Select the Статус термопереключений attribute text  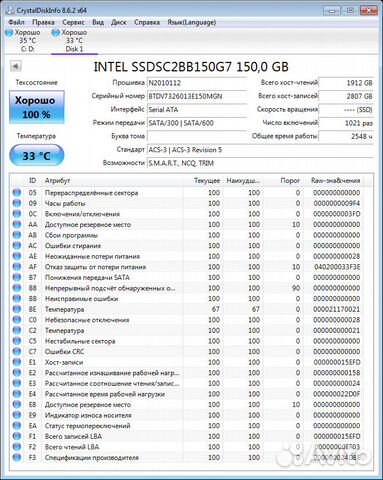tap(87, 426)
